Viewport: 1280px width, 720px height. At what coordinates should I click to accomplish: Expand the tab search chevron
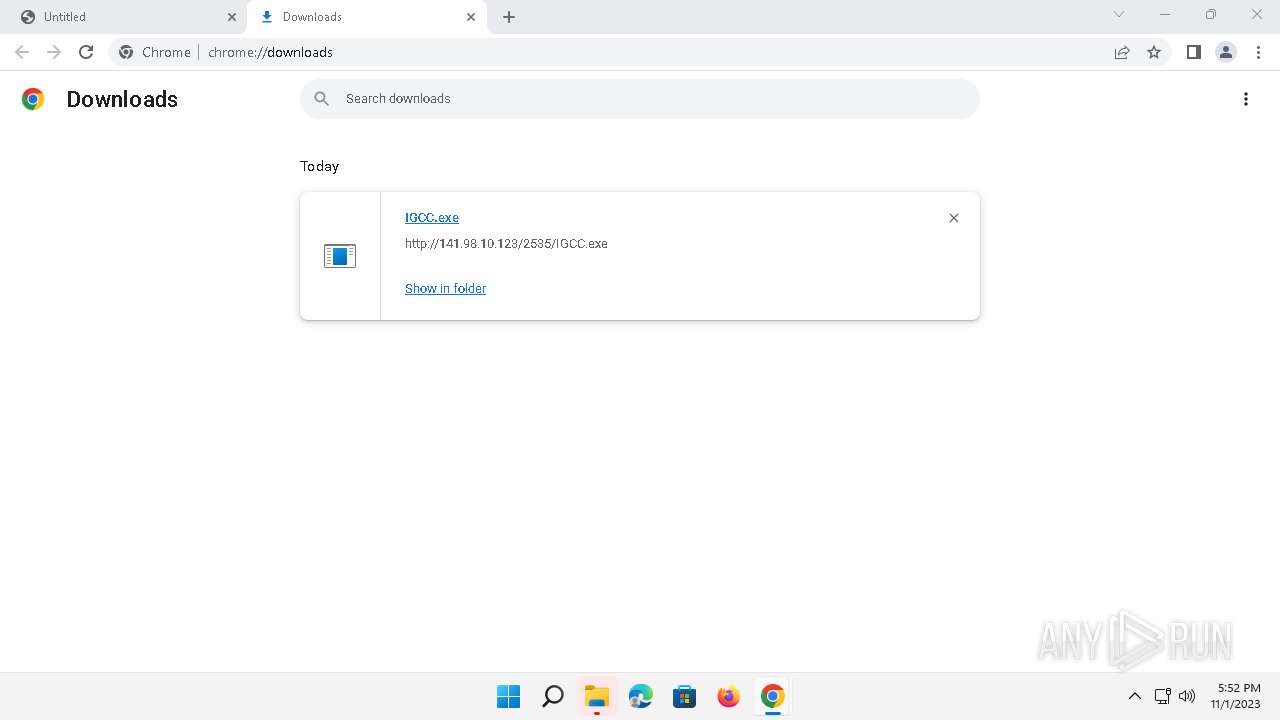1119,15
